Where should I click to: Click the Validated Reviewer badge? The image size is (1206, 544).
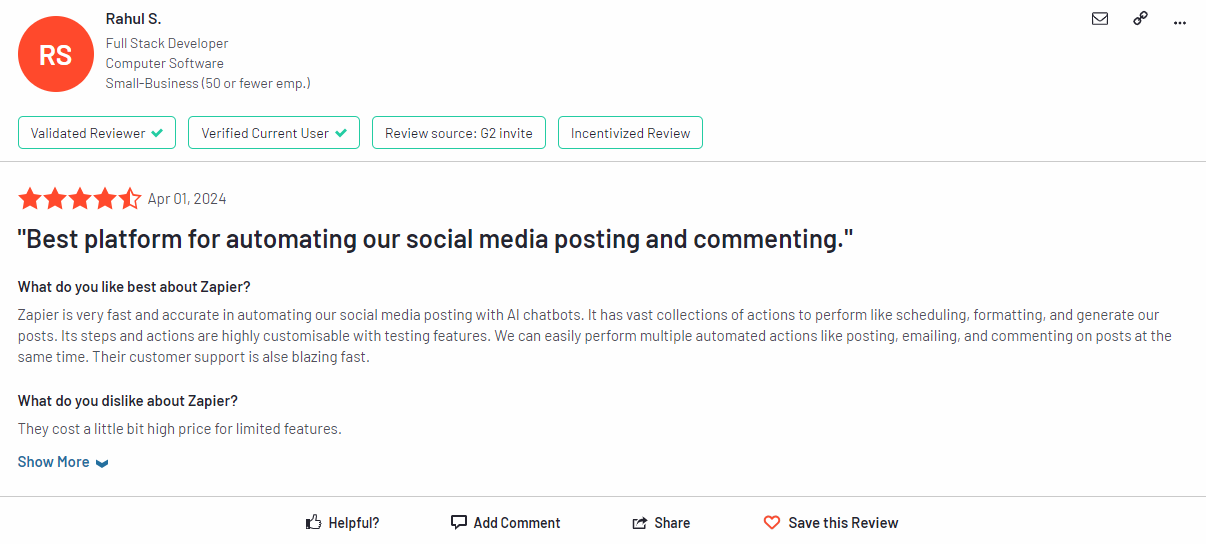tap(97, 133)
